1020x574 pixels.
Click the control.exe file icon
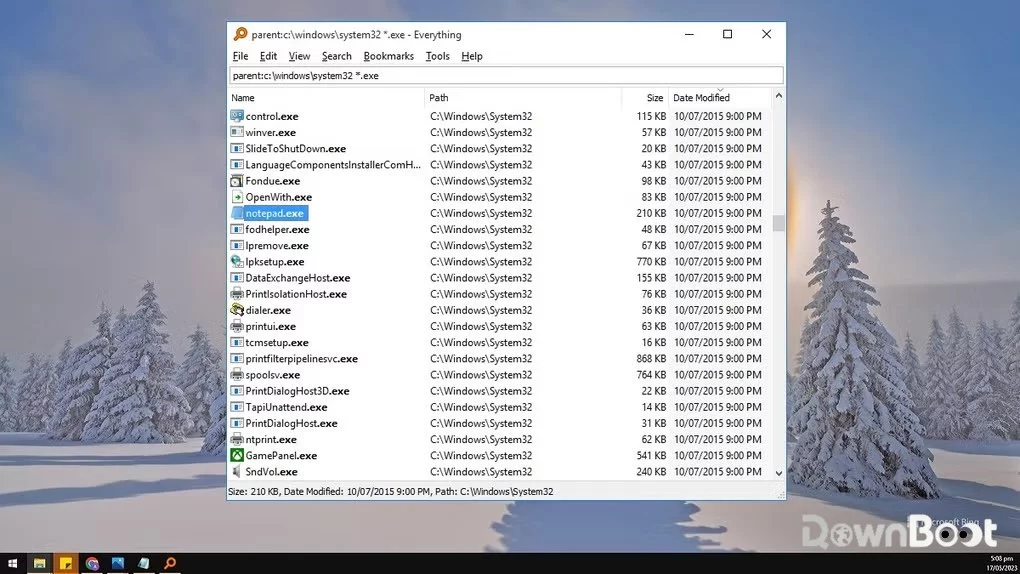pyautogui.click(x=237, y=116)
